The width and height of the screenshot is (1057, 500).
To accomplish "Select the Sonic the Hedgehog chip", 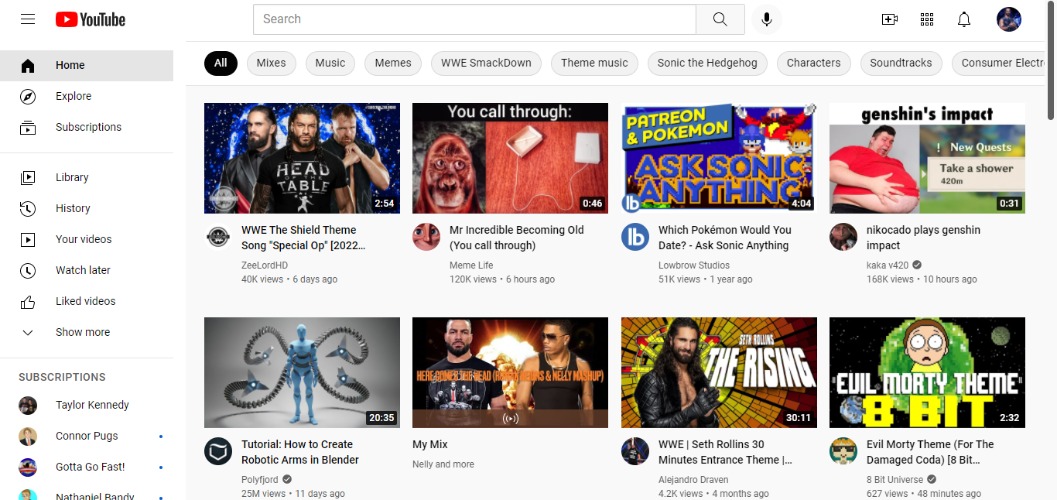I will [707, 63].
